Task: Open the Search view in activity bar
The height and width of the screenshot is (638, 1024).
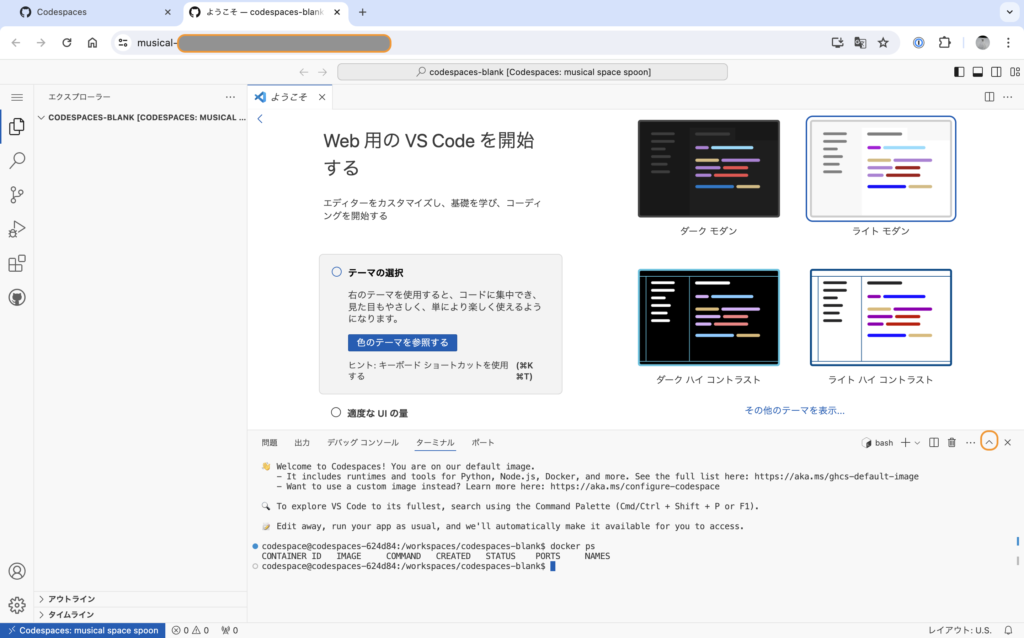Action: pyautogui.click(x=17, y=160)
